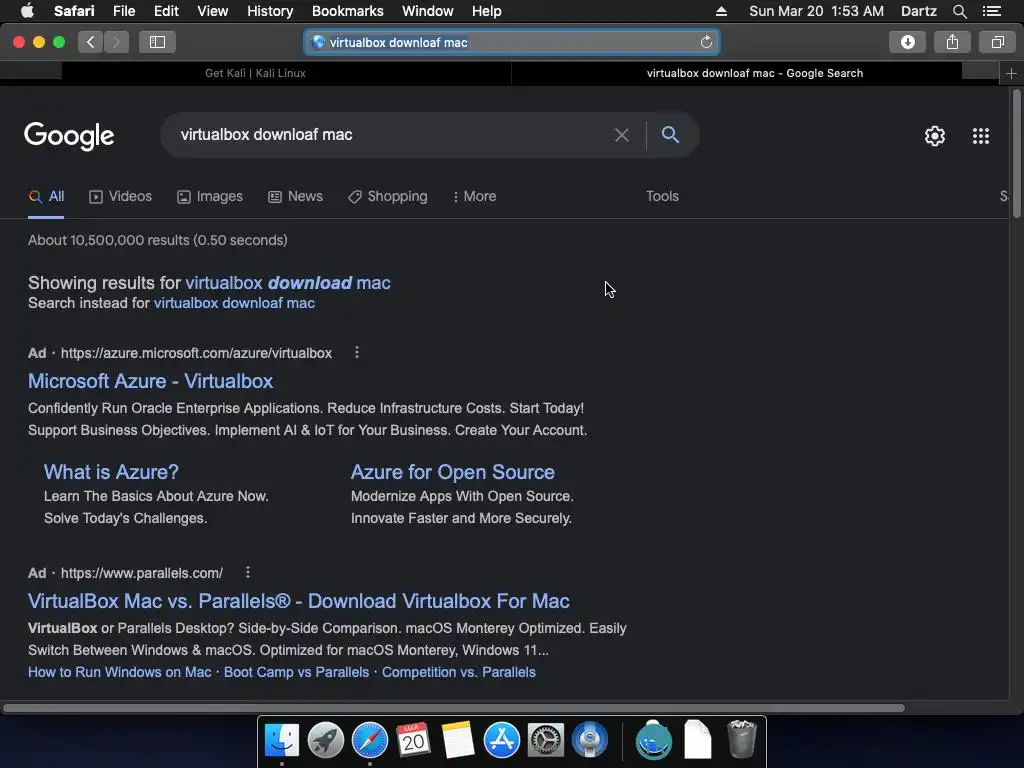Open the blank document Dock icon

tap(697, 740)
